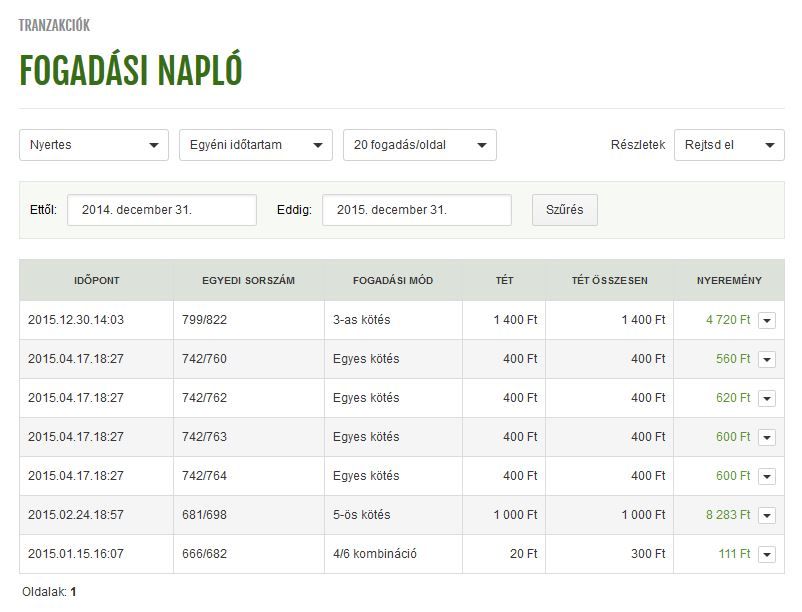Expand details for the 8 283 Ft winning
802x612 pixels.
[767, 515]
